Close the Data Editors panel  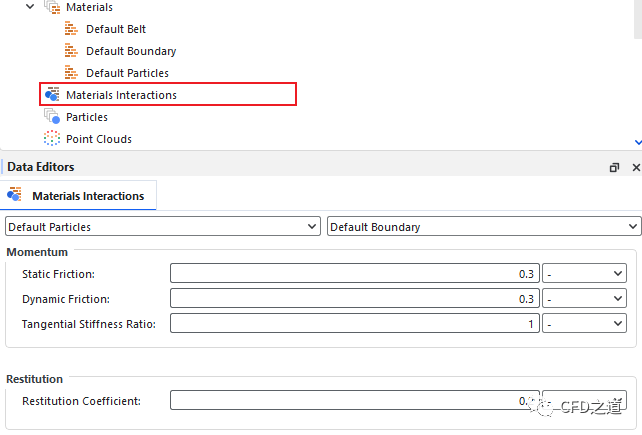coord(635,168)
